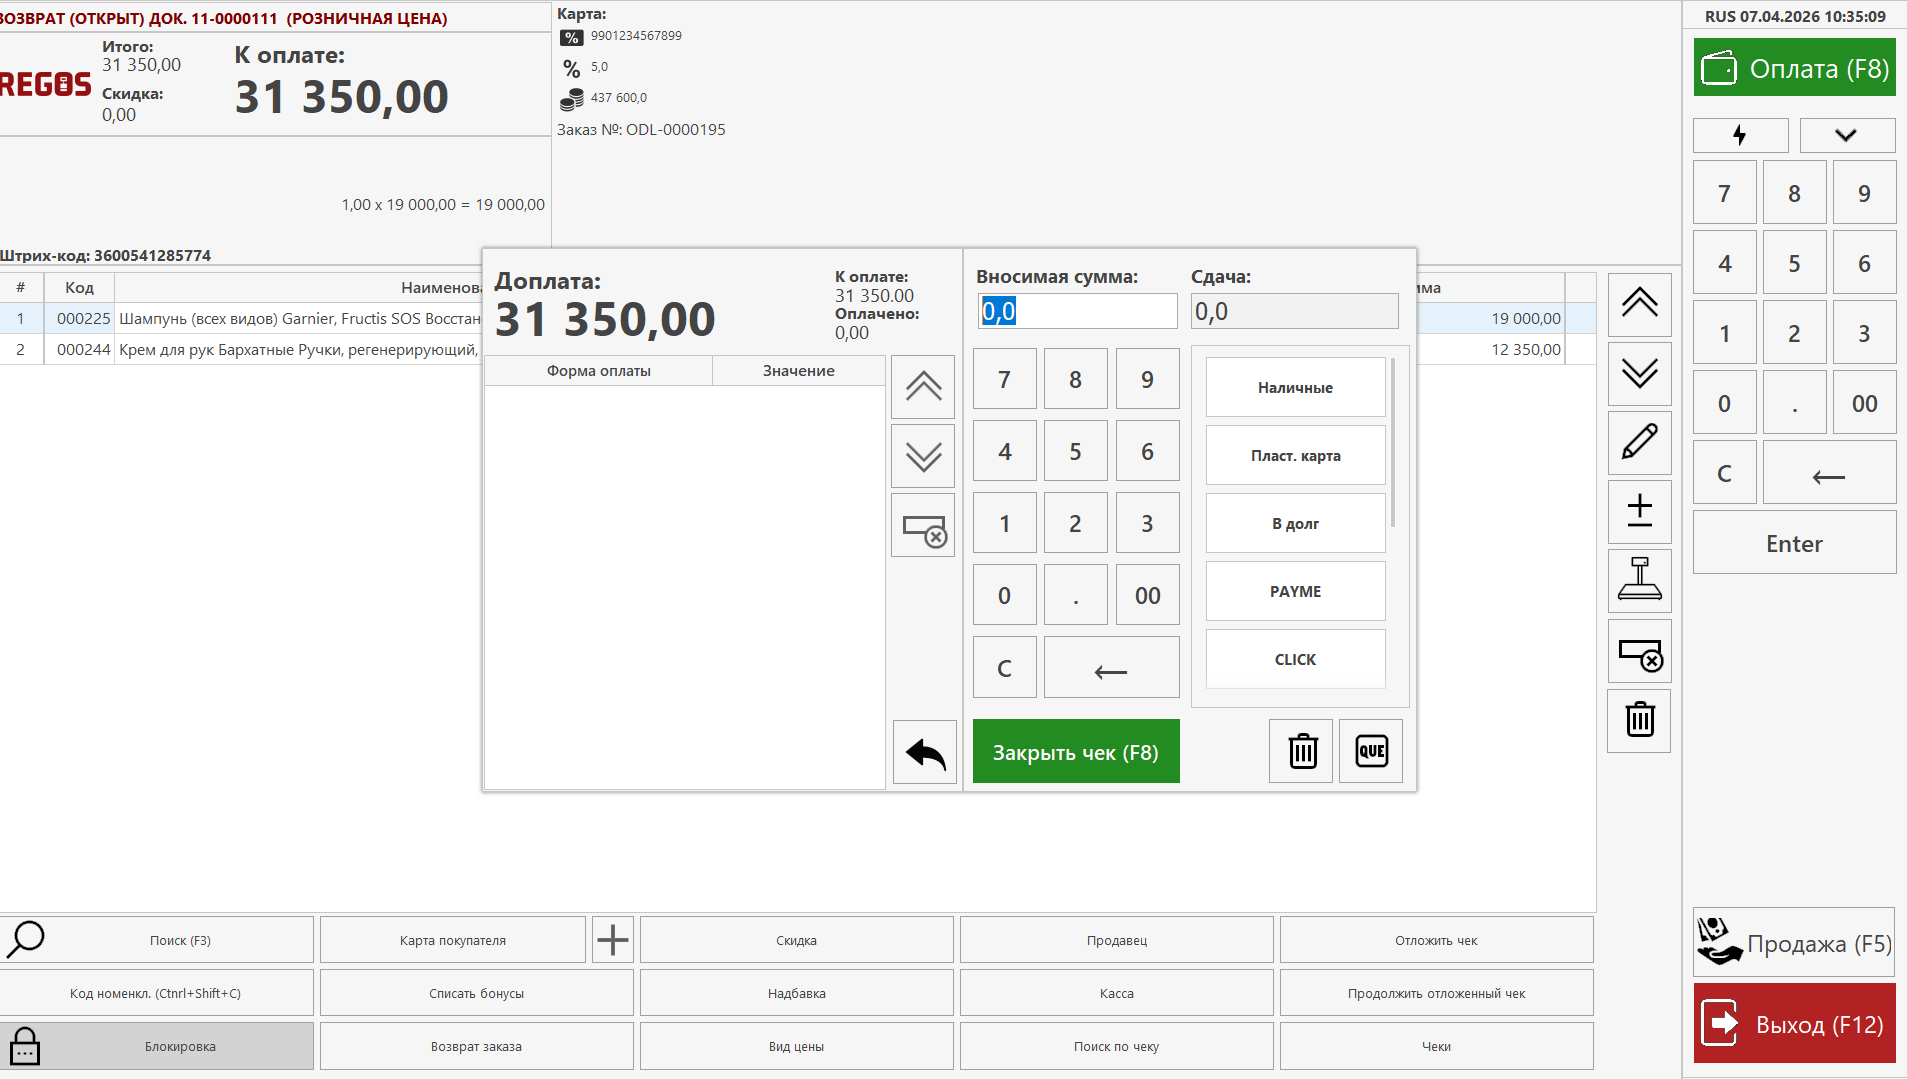Screen dimensions: 1907x1079
Task: Choose Пласт. карта payment type
Action: (1295, 455)
